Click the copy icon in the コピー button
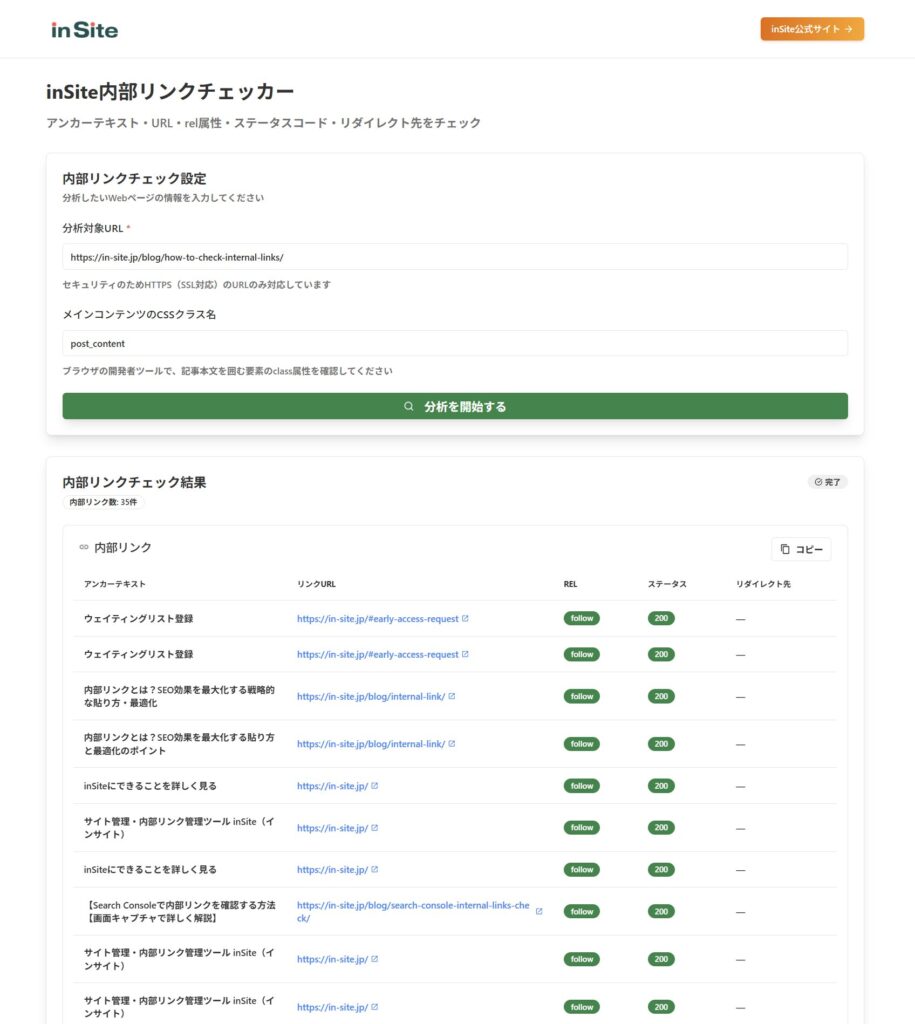Screen dimensions: 915x1024 (784, 549)
